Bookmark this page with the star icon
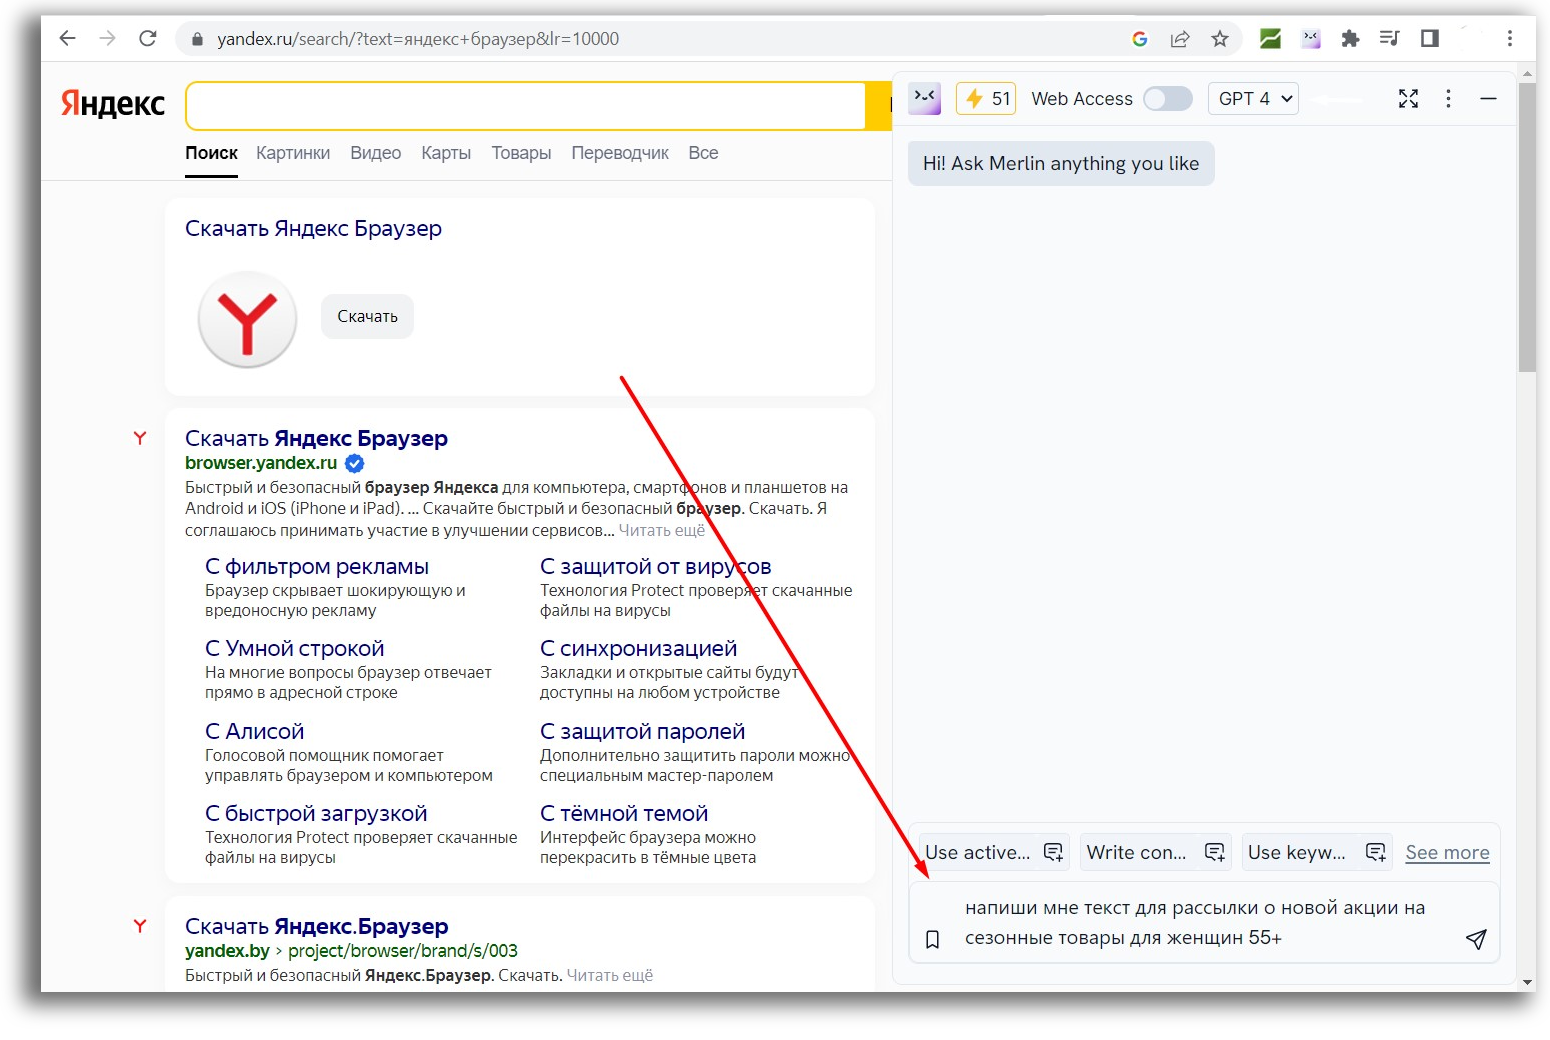Viewport: 1550px width, 1040px height. click(x=1220, y=39)
